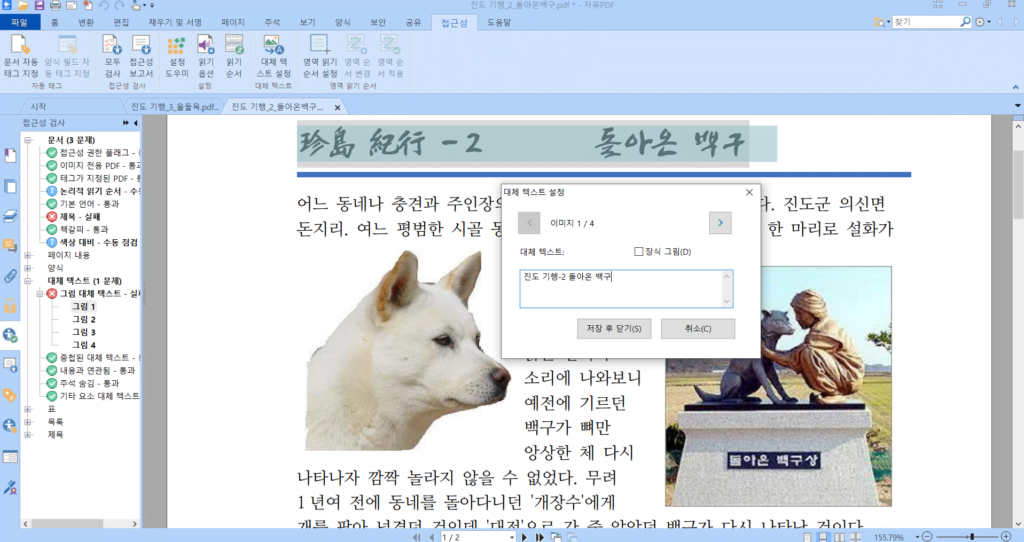Print the document via printer icon
The width and height of the screenshot is (1024, 542).
pos(56,5)
